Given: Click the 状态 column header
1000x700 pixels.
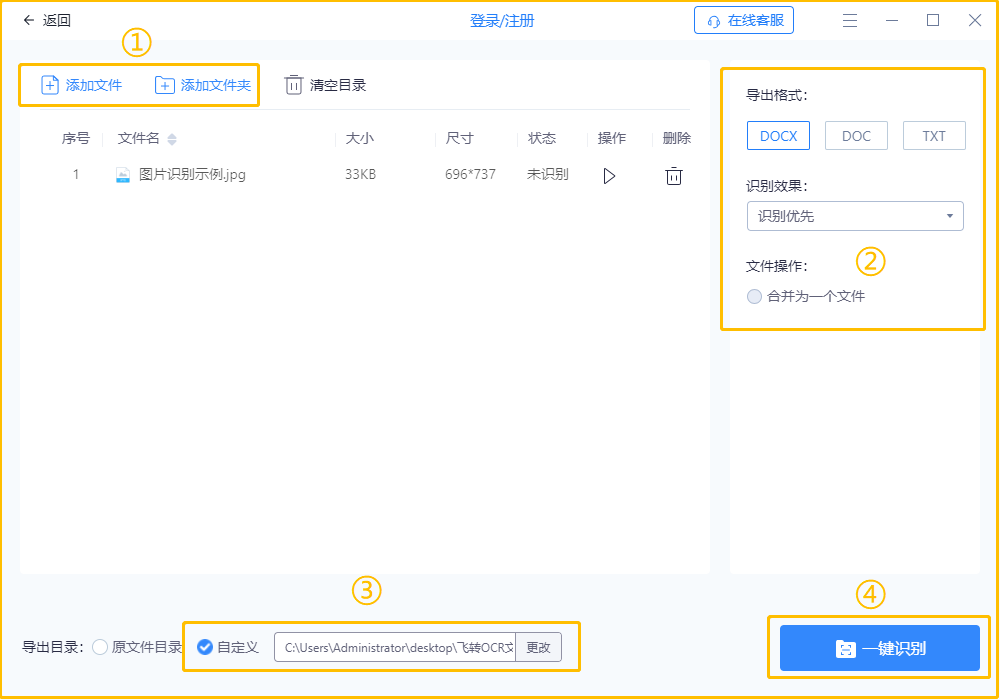Looking at the screenshot, I should [x=541, y=138].
